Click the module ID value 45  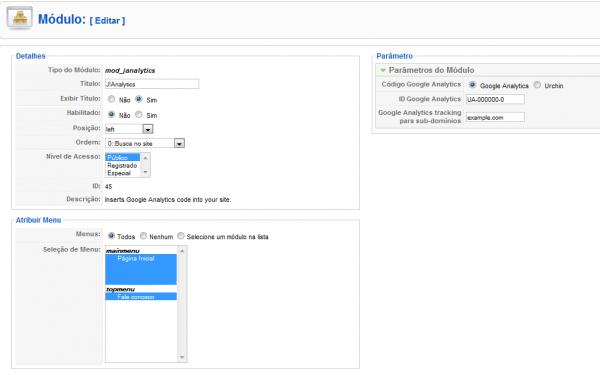[109, 187]
